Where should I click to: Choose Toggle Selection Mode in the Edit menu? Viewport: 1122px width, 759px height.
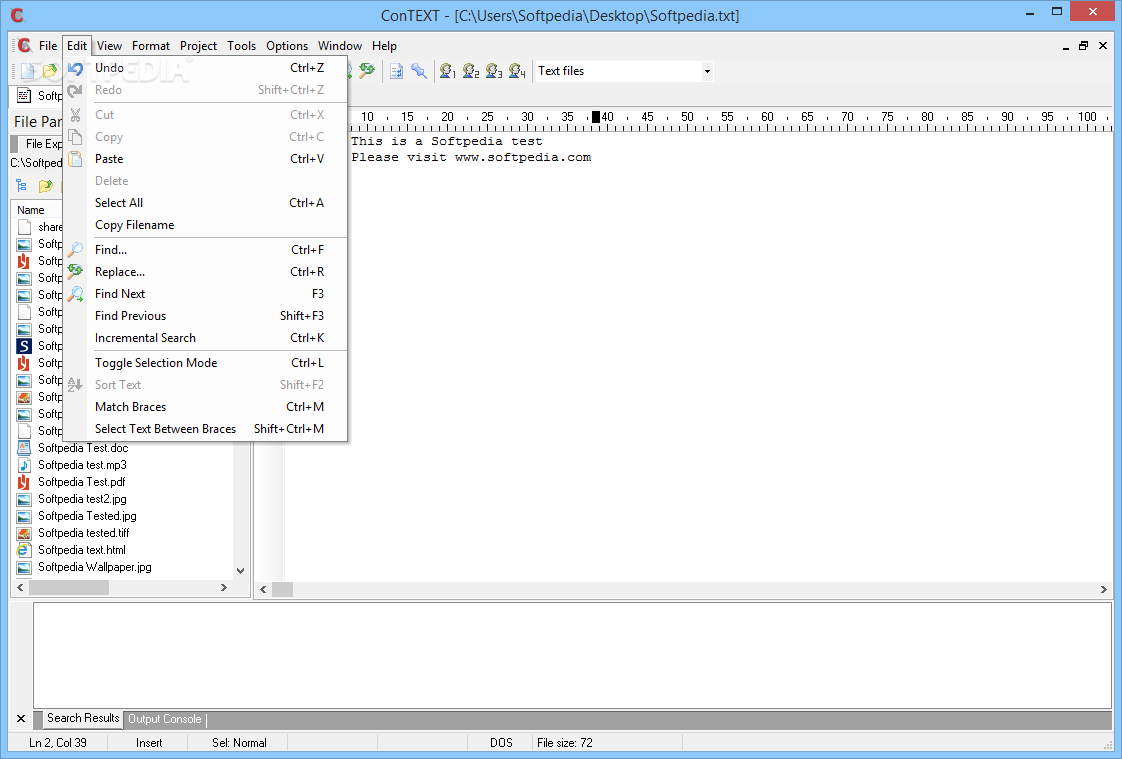pyautogui.click(x=205, y=363)
